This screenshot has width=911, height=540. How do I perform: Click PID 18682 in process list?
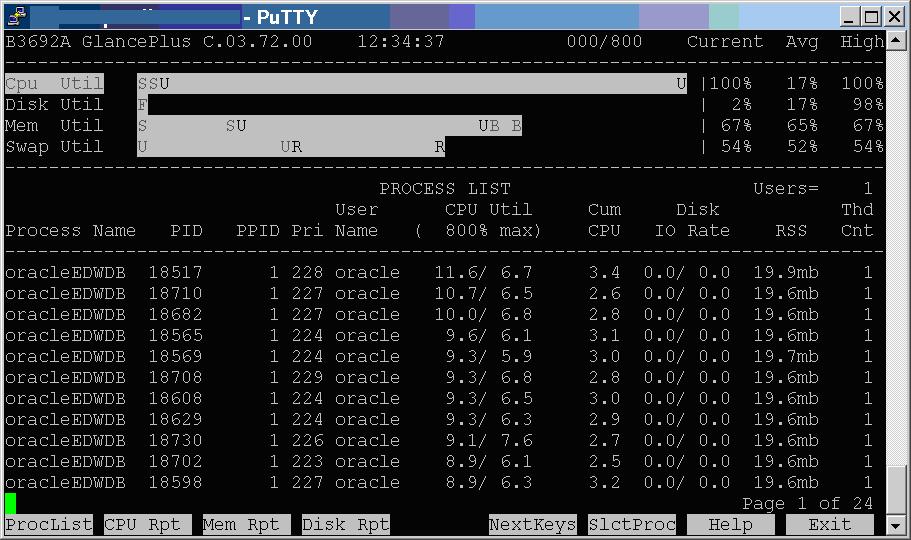pyautogui.click(x=175, y=314)
